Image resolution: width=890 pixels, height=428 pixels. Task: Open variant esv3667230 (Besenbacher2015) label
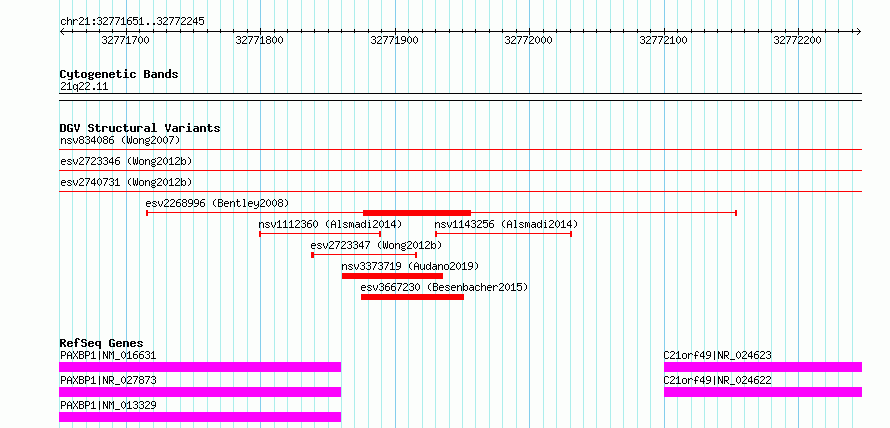pyautogui.click(x=444, y=287)
